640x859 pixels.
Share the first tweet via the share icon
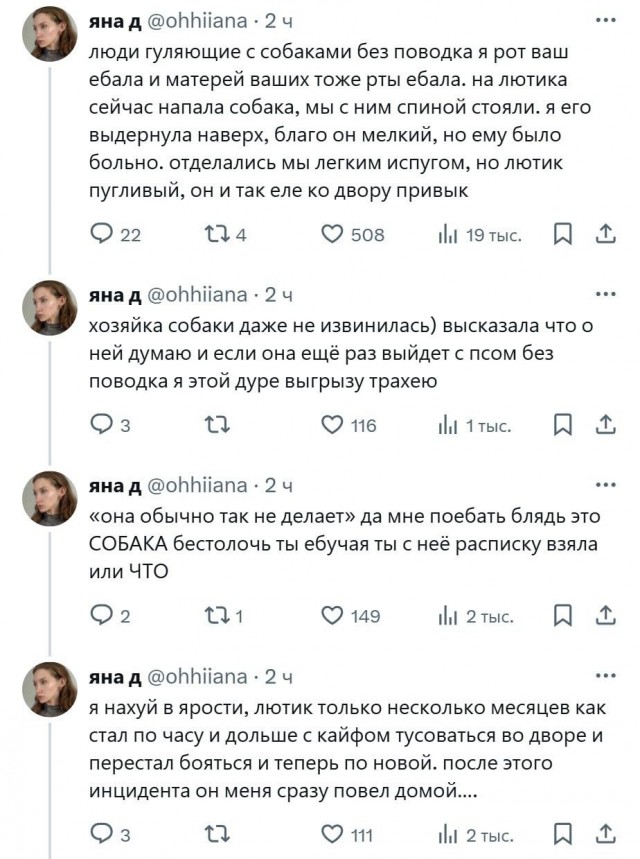click(x=604, y=234)
